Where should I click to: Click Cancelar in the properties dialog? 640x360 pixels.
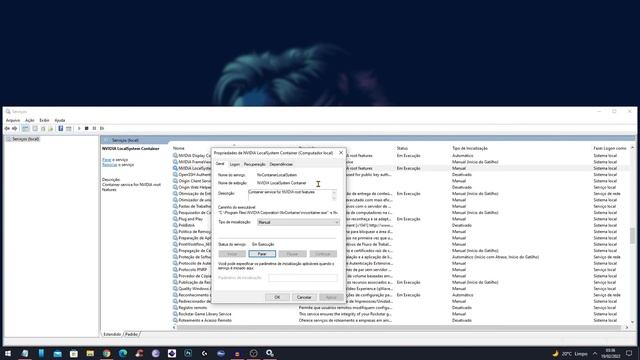click(x=304, y=297)
